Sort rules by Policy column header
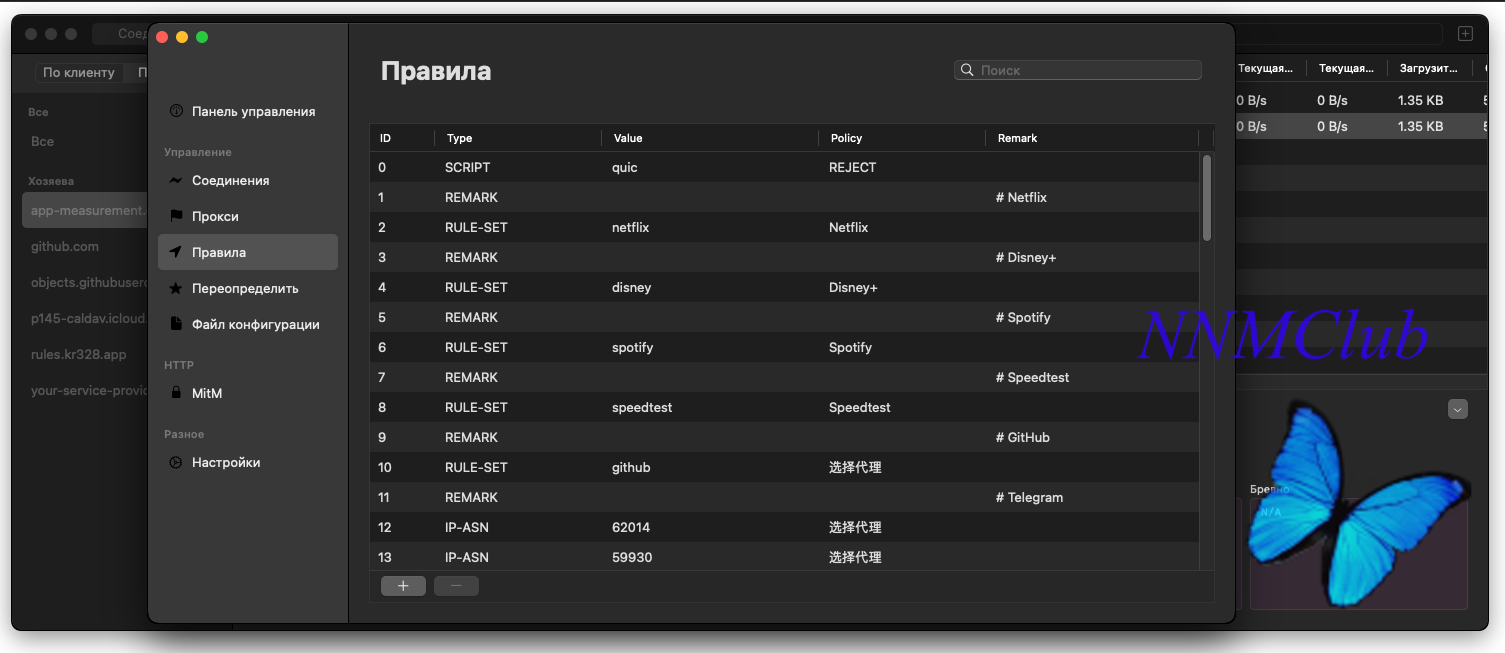 click(902, 138)
